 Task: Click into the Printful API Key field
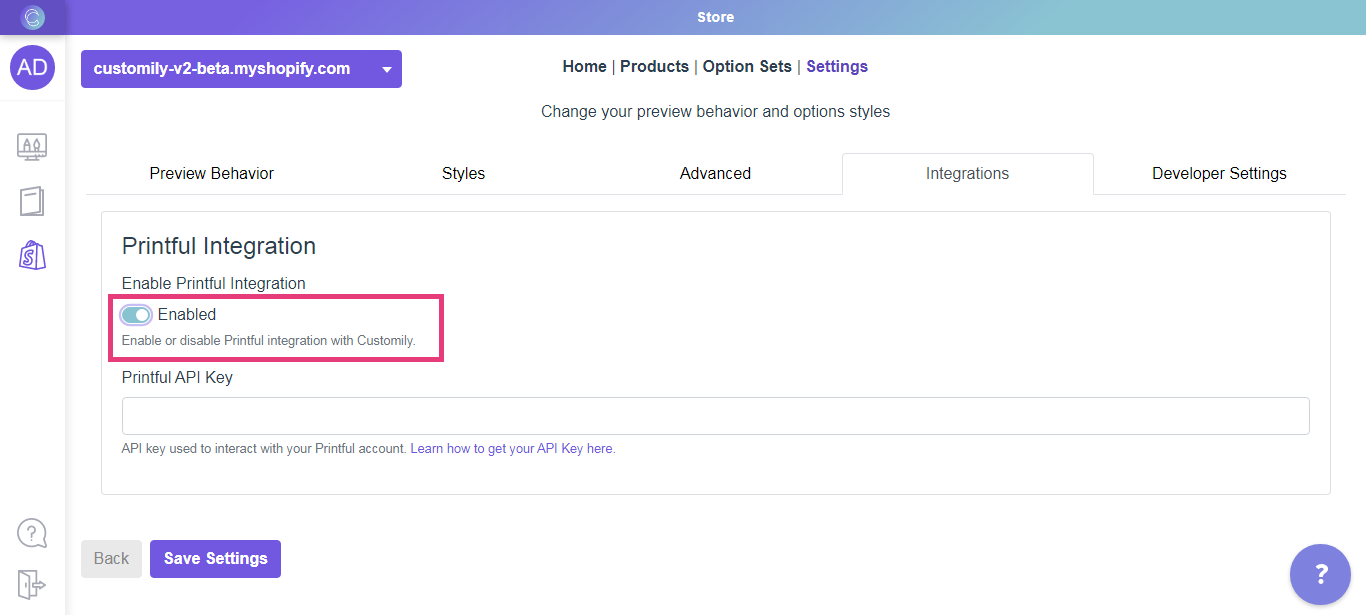coord(715,416)
